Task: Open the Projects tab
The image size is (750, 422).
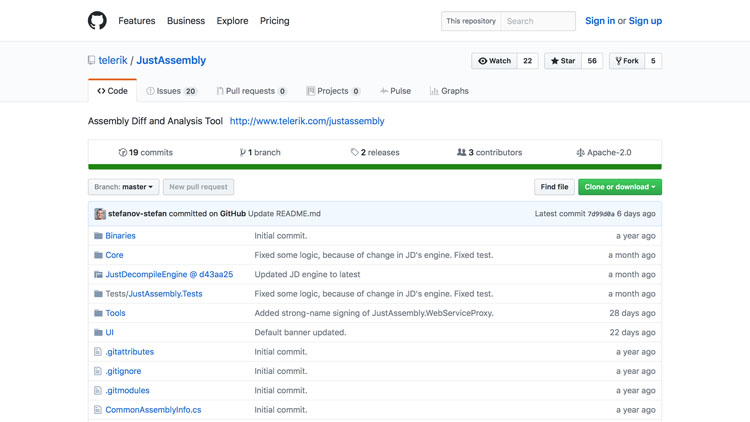Action: (333, 91)
